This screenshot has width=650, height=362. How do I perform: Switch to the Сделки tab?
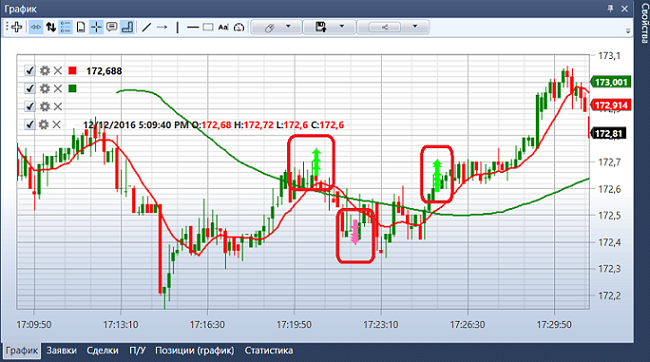pyautogui.click(x=102, y=351)
